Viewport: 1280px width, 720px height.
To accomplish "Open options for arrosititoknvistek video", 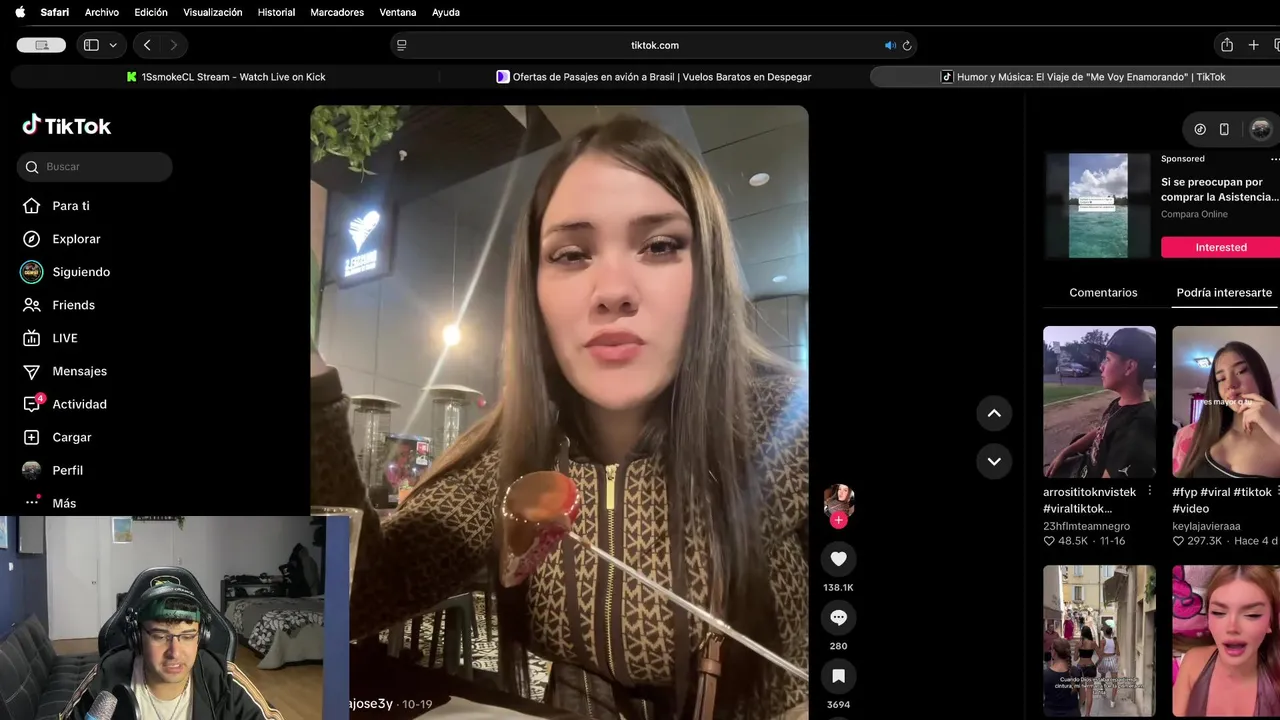I will 1150,491.
